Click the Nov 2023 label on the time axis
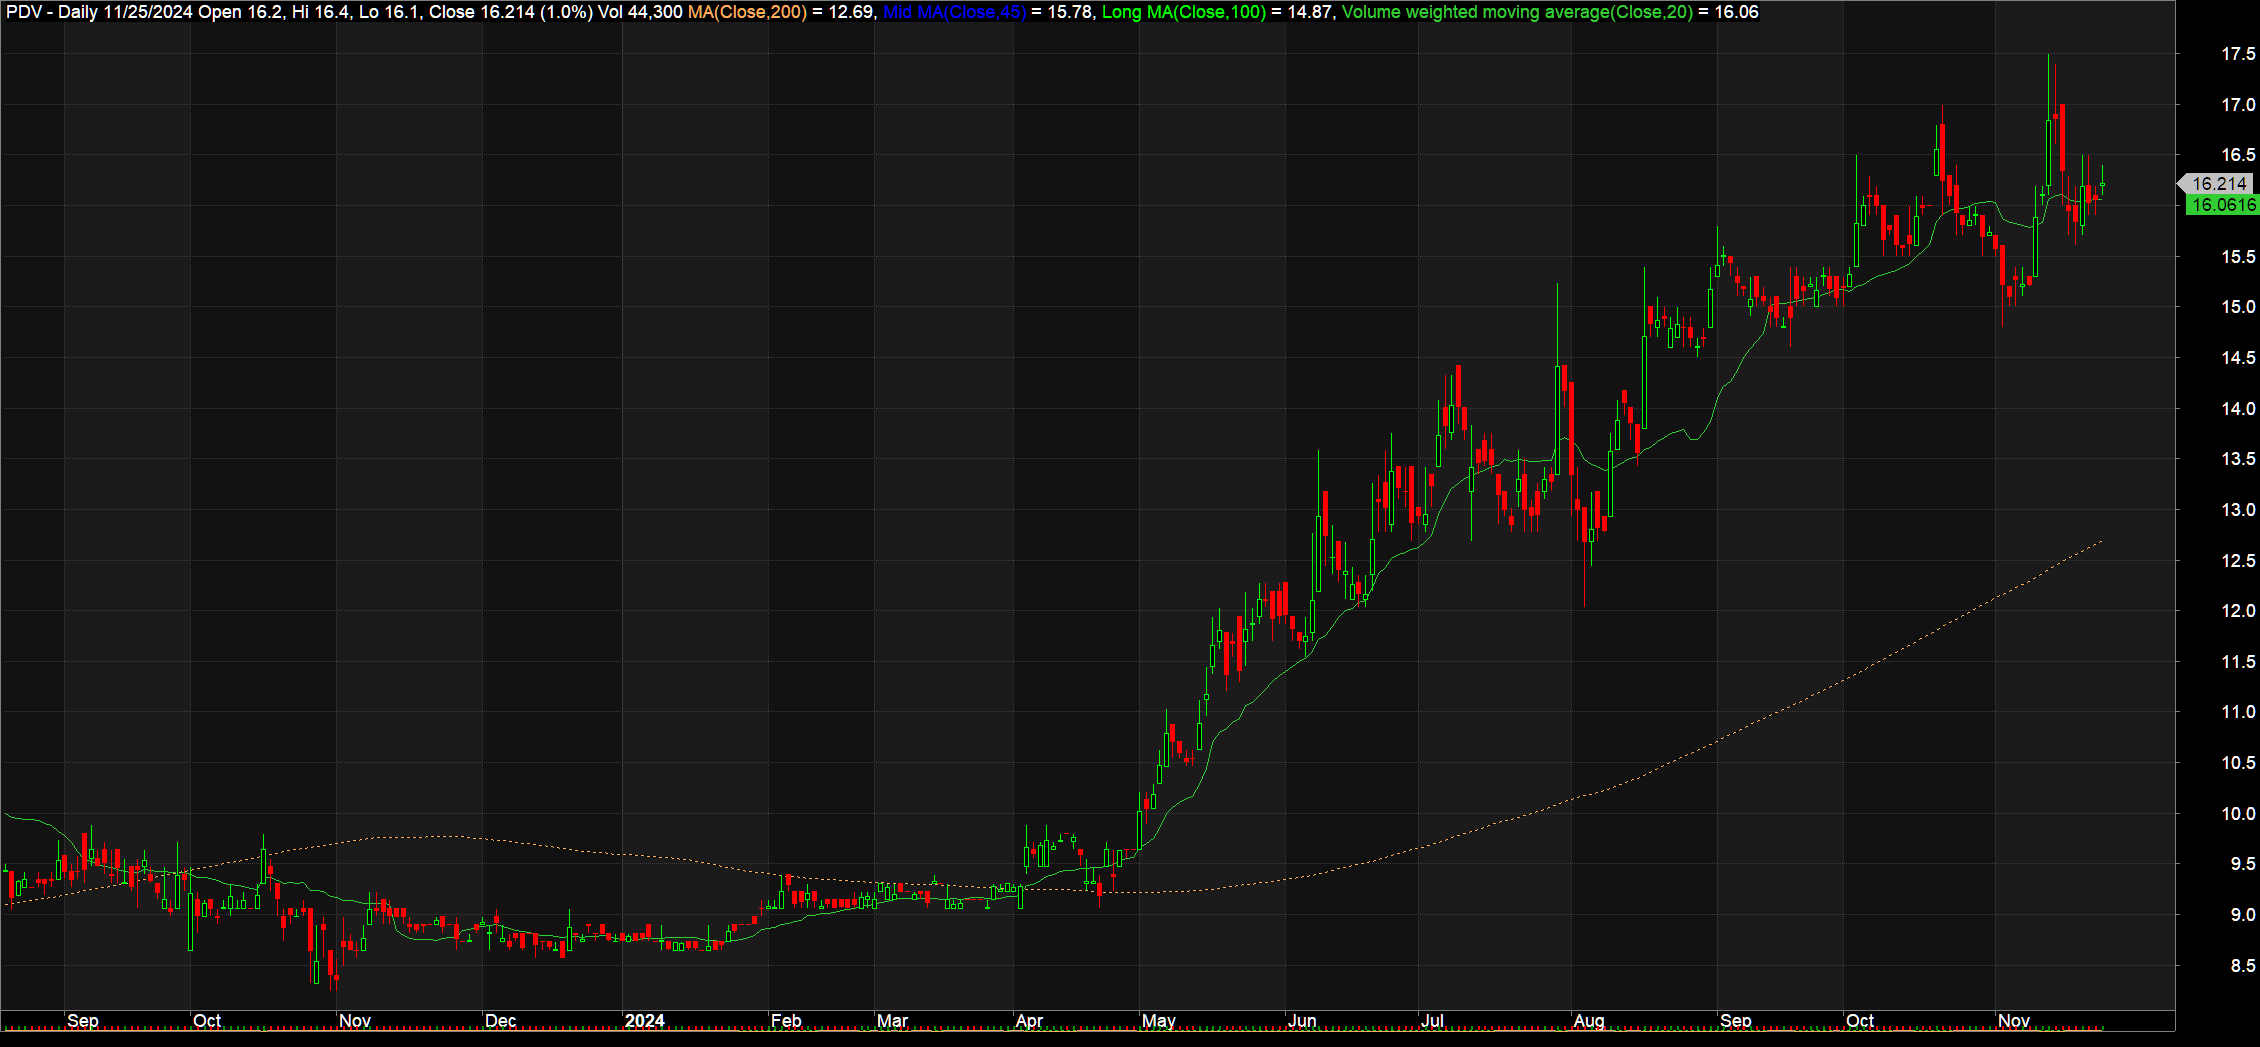Screen dimensions: 2260x1047 [x=355, y=1021]
